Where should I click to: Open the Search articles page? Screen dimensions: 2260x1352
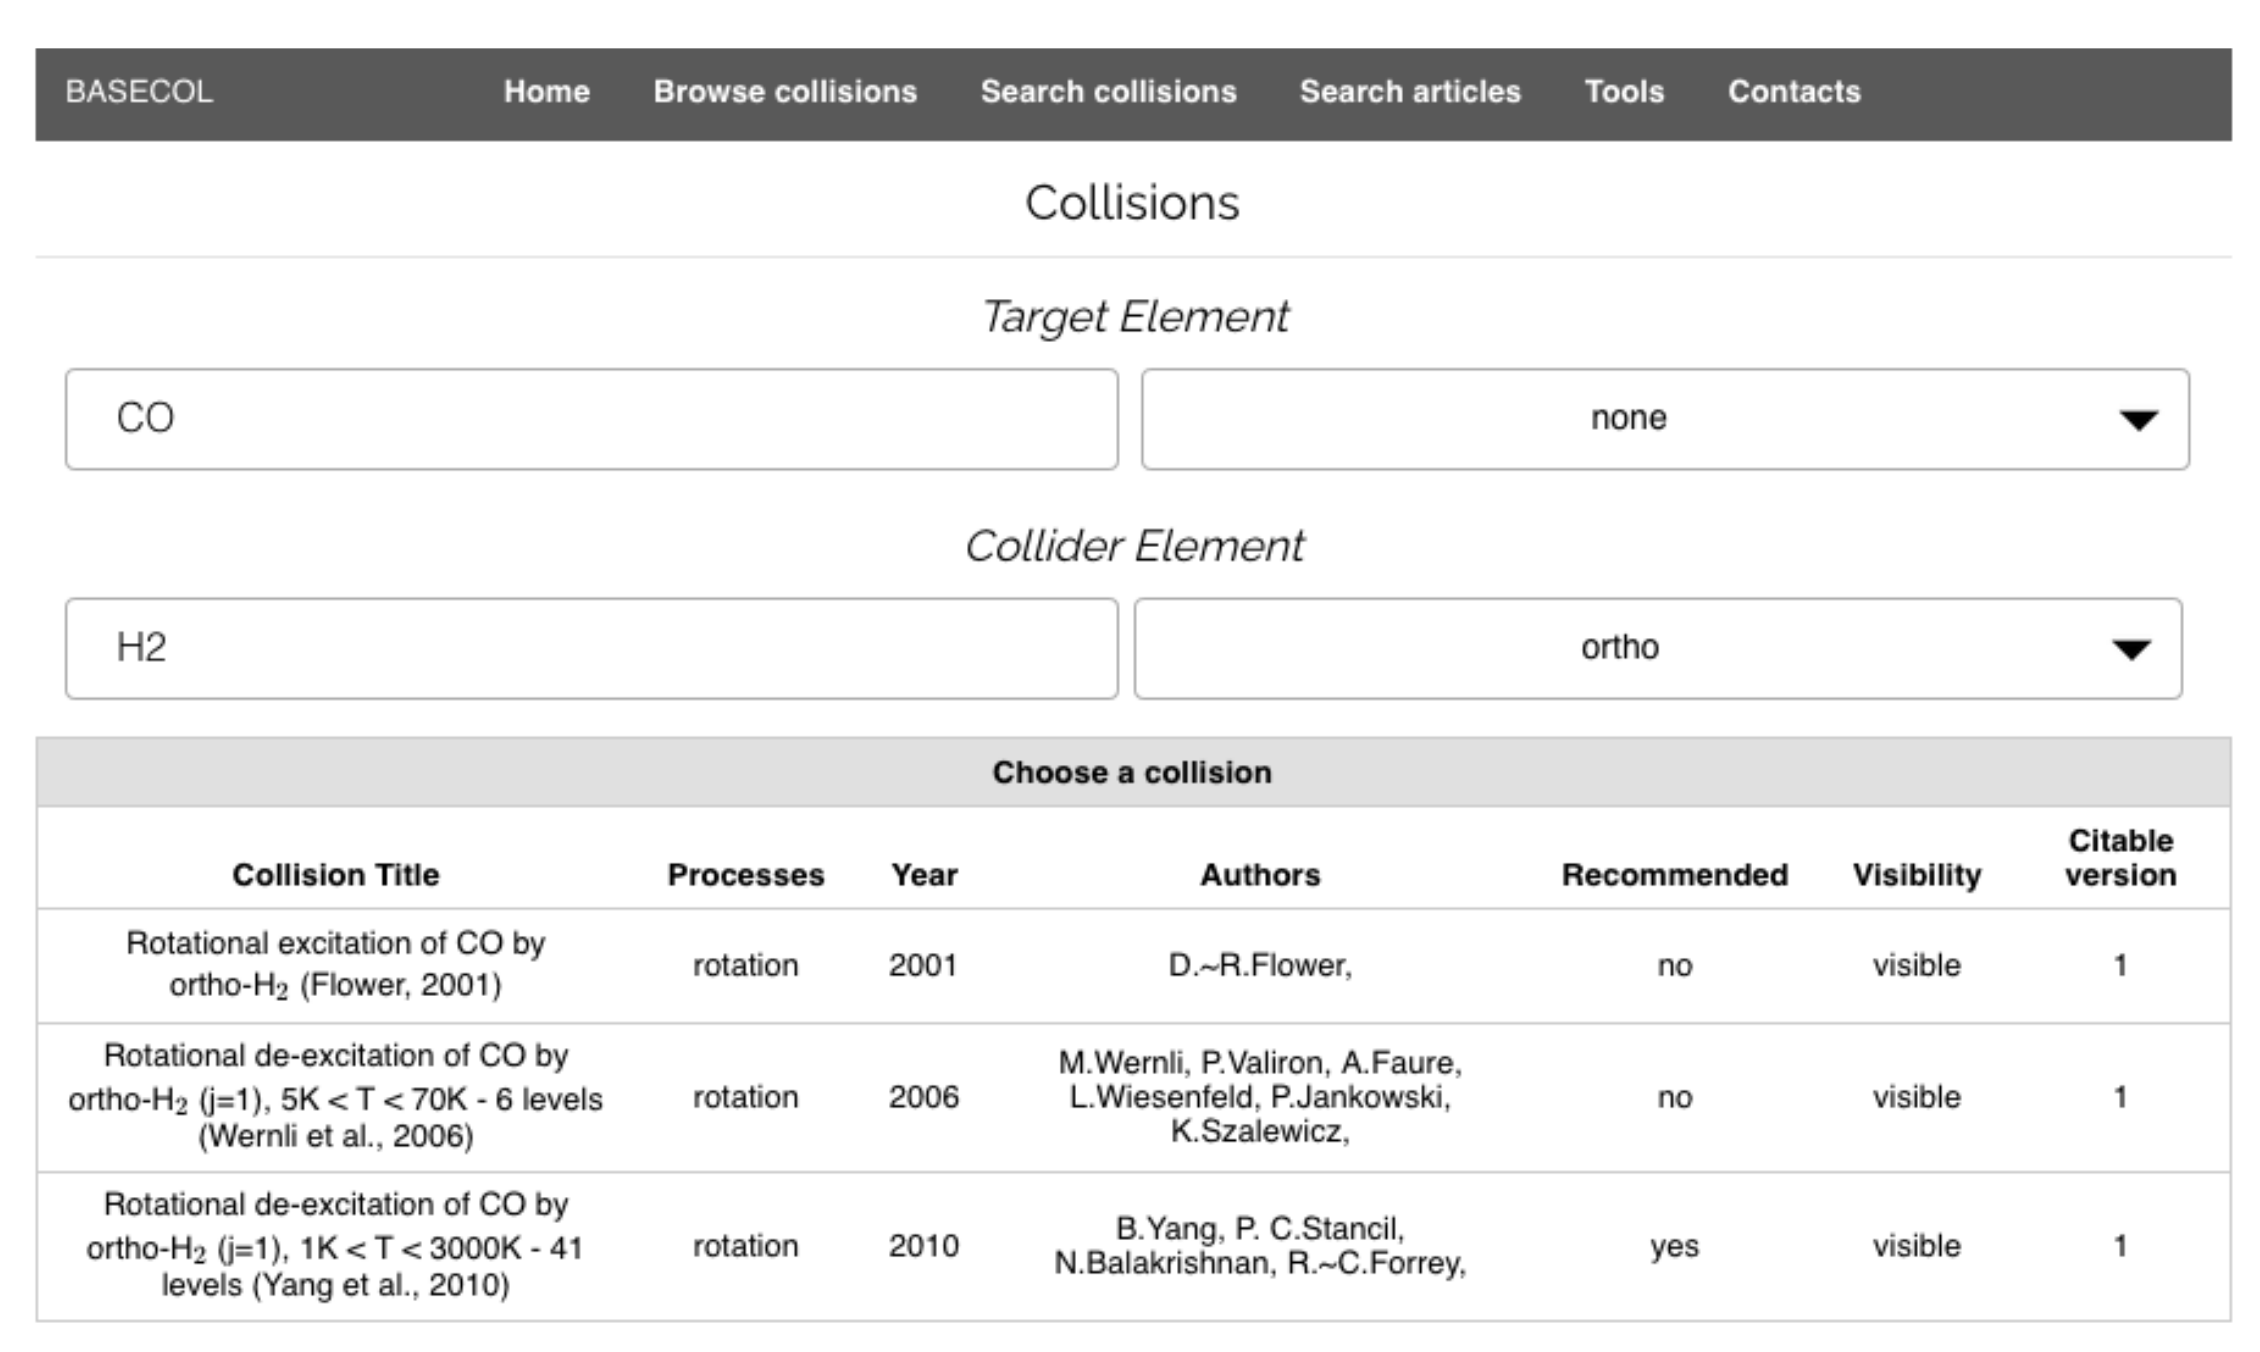pyautogui.click(x=1410, y=92)
